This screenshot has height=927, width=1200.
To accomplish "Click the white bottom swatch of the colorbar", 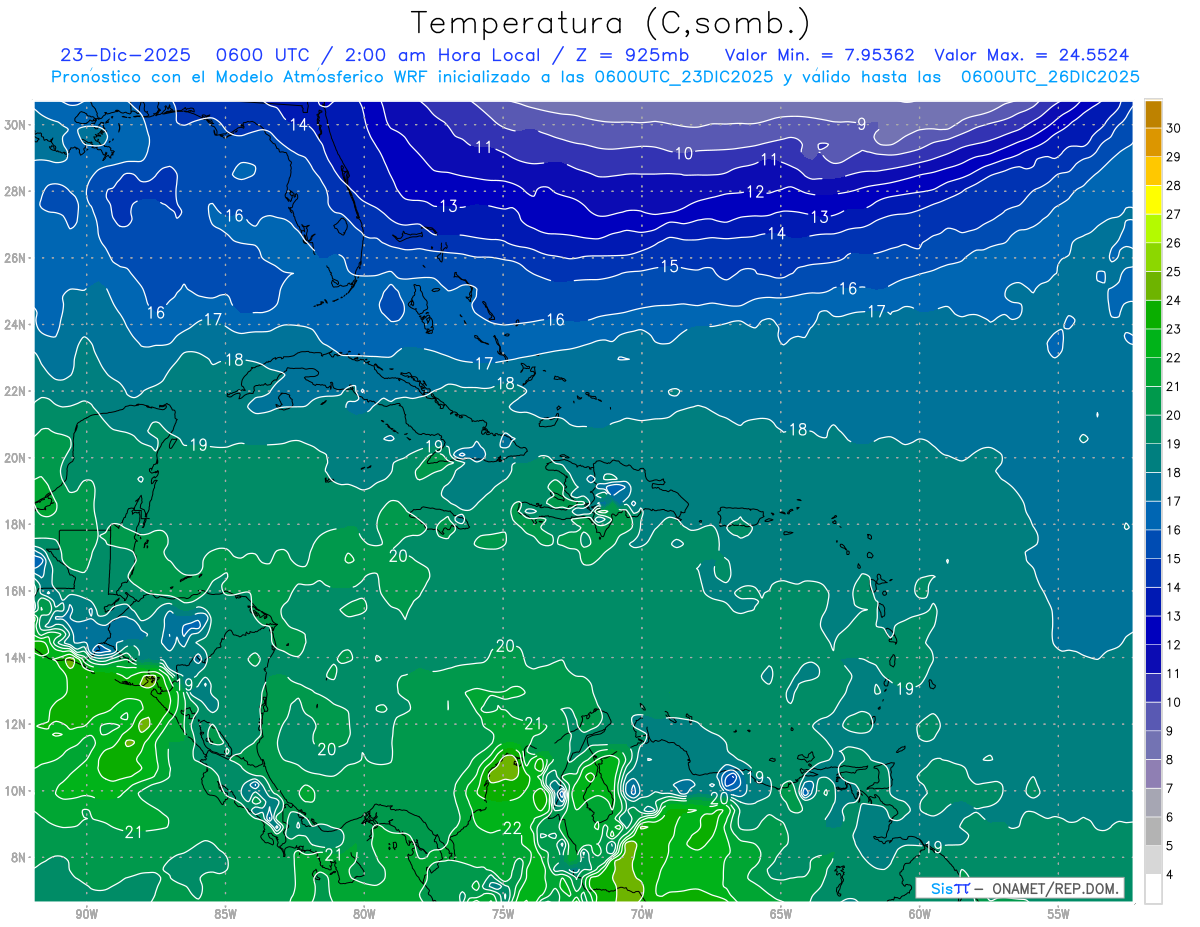I will pos(1153,889).
